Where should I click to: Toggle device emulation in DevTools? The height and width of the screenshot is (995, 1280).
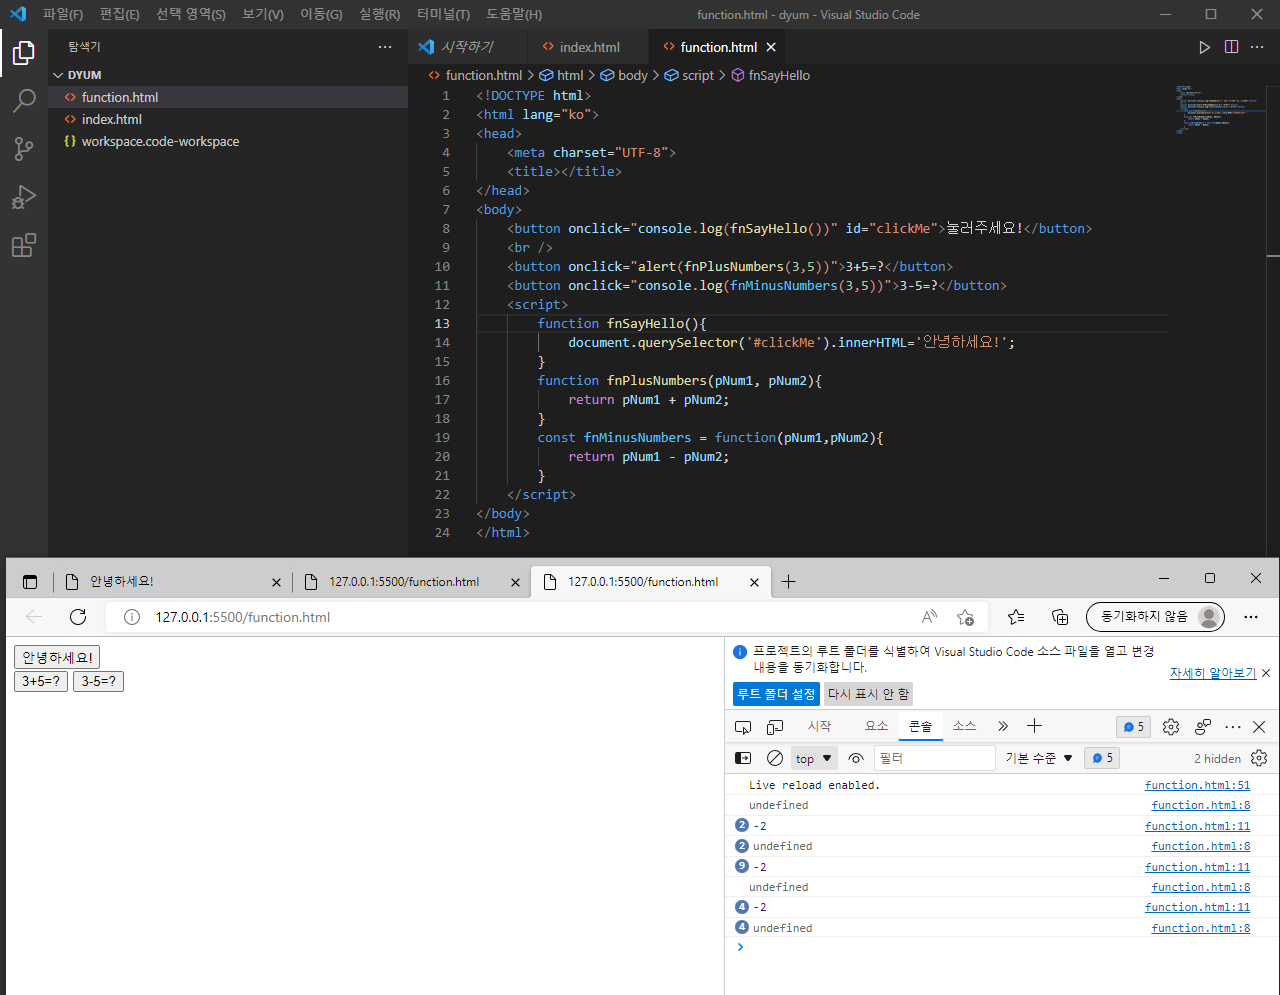[x=775, y=727]
